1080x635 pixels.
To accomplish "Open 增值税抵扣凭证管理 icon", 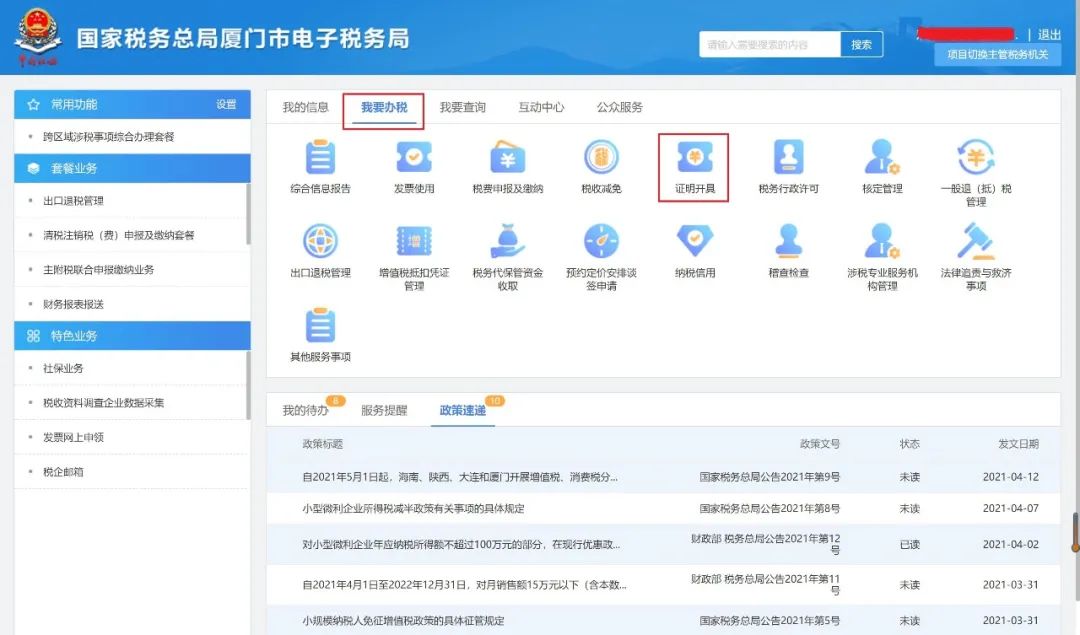I will (x=414, y=241).
